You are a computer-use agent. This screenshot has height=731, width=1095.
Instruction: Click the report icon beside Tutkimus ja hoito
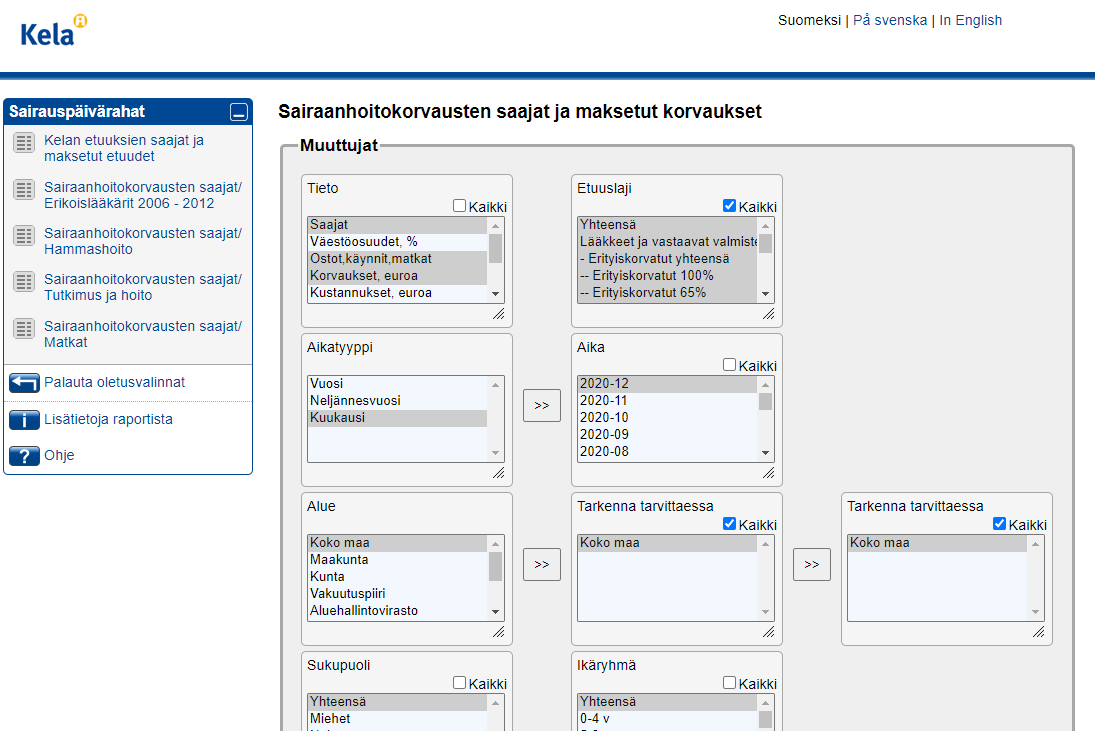[x=24, y=282]
